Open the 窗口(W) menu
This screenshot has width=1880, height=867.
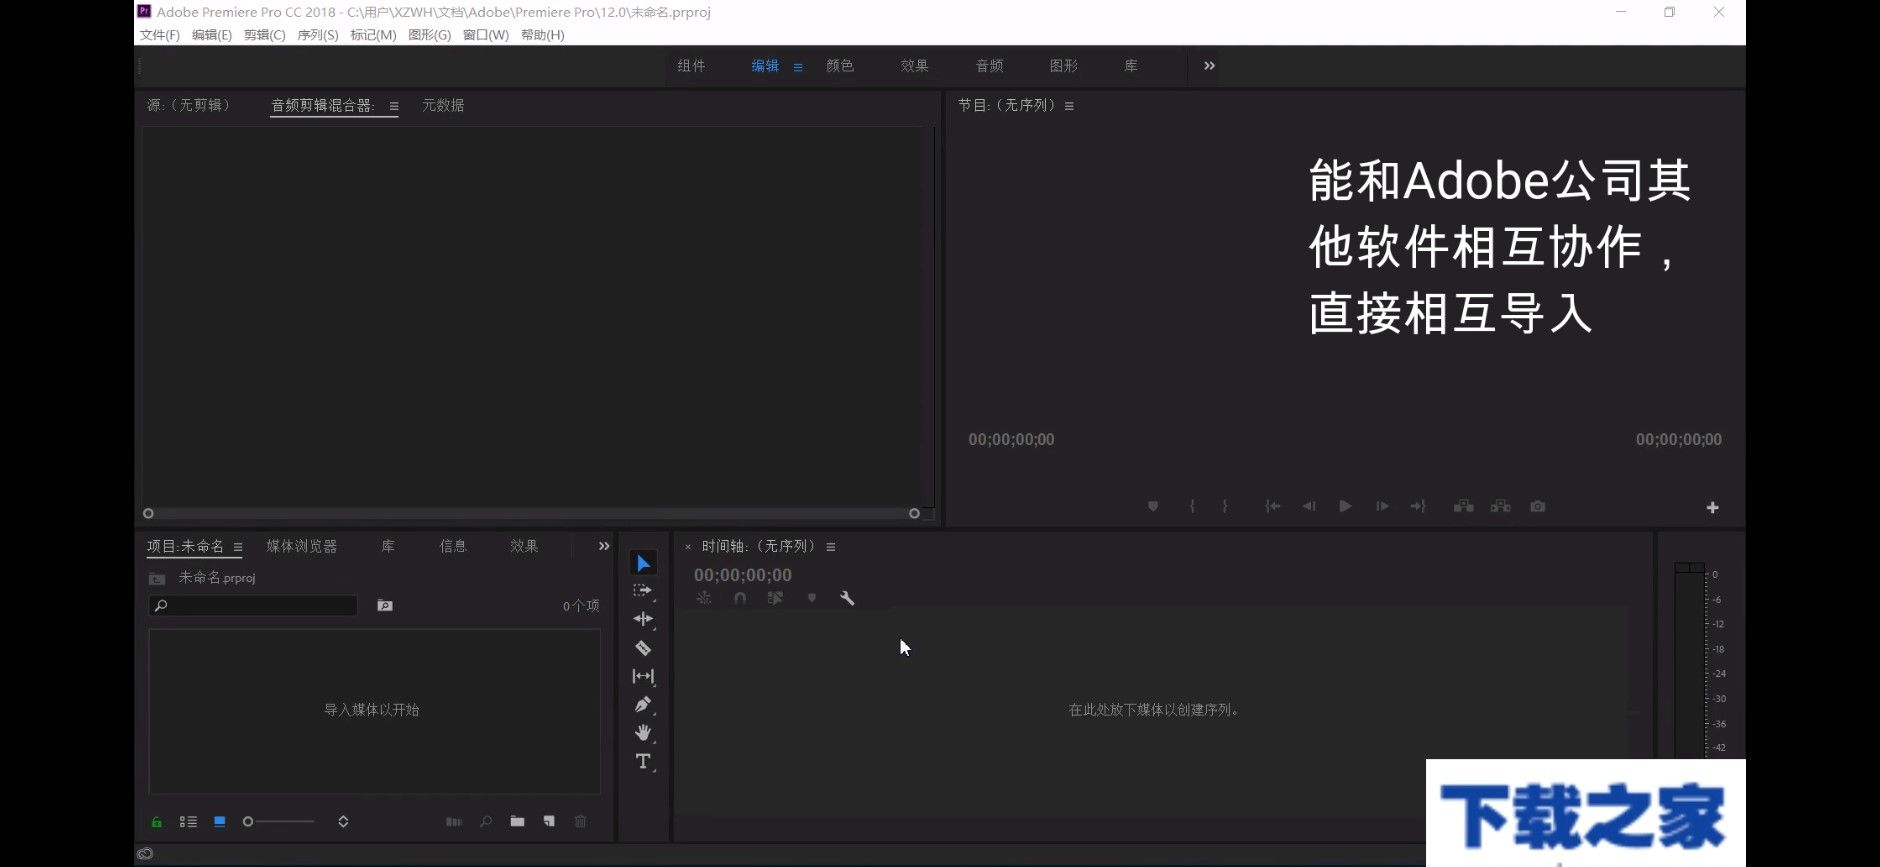486,35
